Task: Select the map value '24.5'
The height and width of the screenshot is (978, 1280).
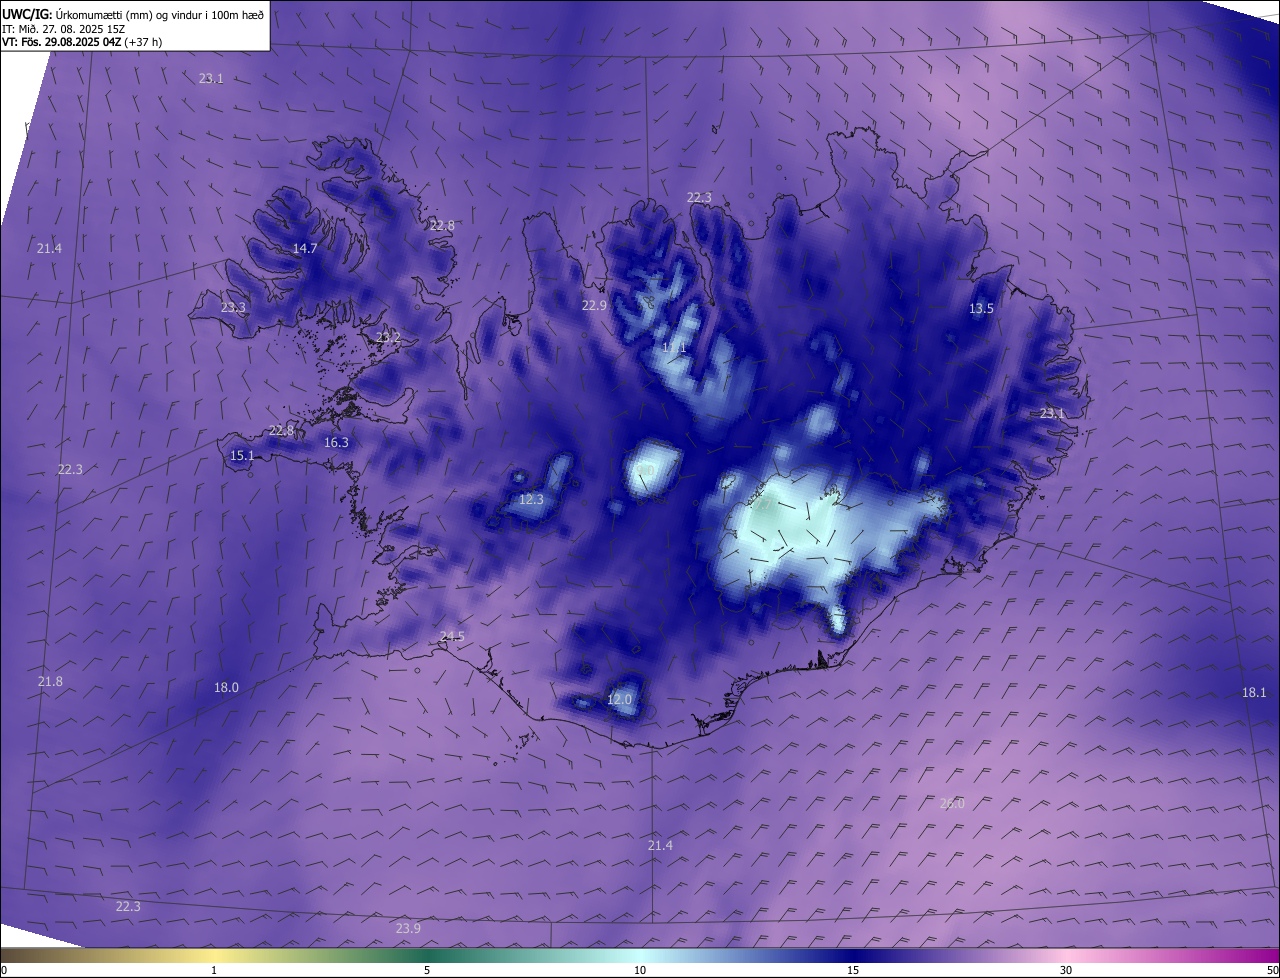Action: pyautogui.click(x=452, y=636)
